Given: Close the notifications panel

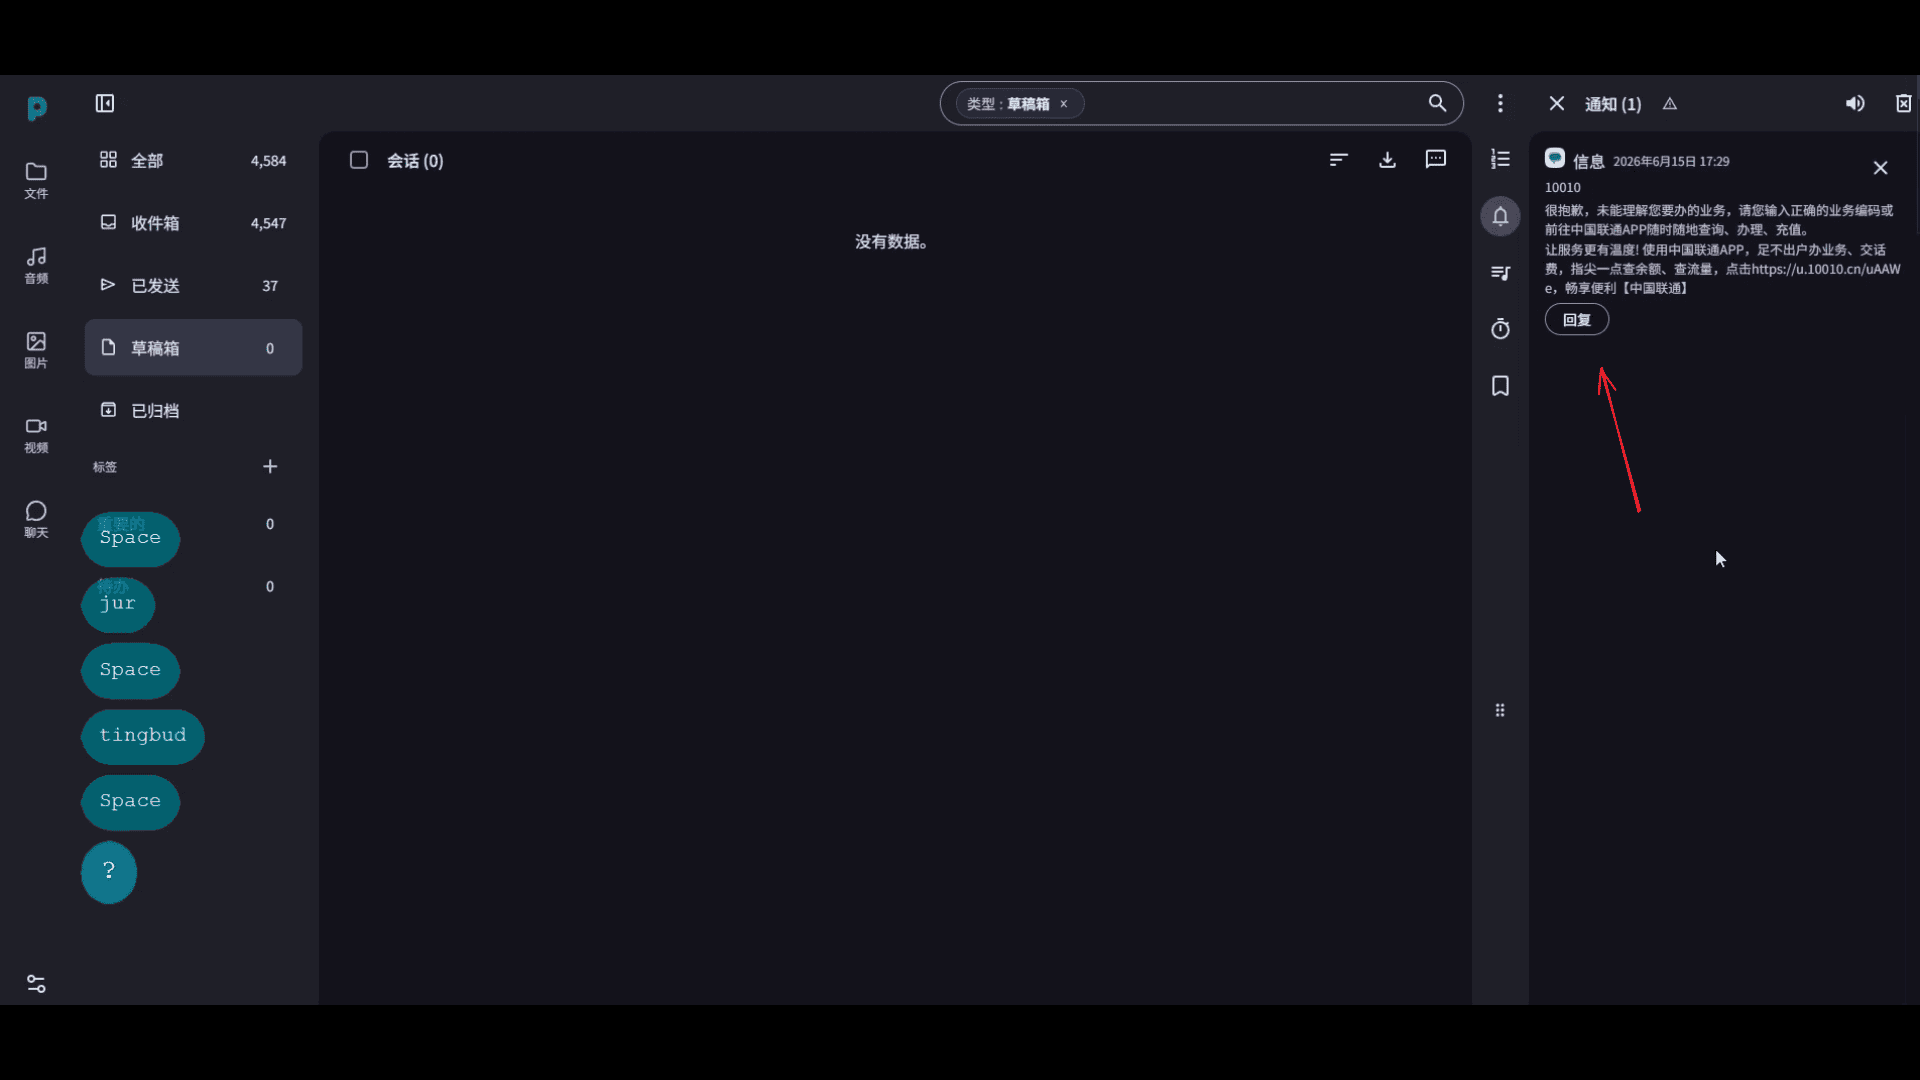Looking at the screenshot, I should [1557, 103].
